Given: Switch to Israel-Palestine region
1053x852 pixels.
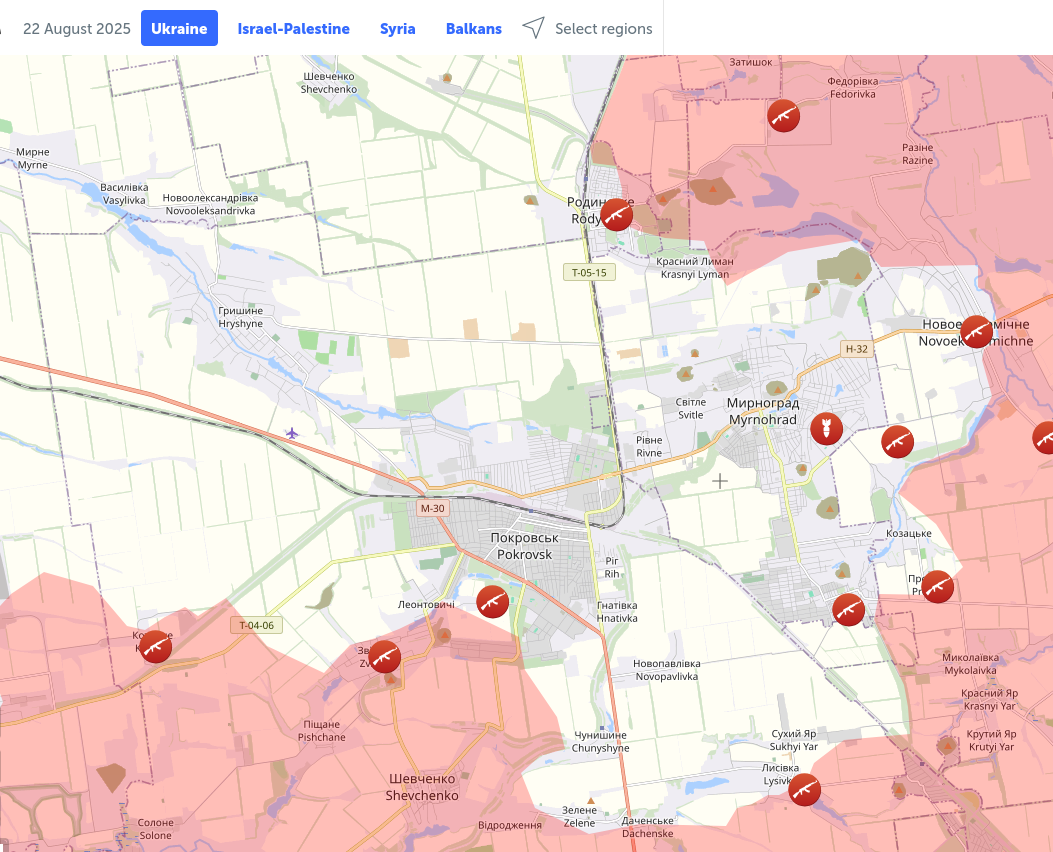Looking at the screenshot, I should 293,29.
